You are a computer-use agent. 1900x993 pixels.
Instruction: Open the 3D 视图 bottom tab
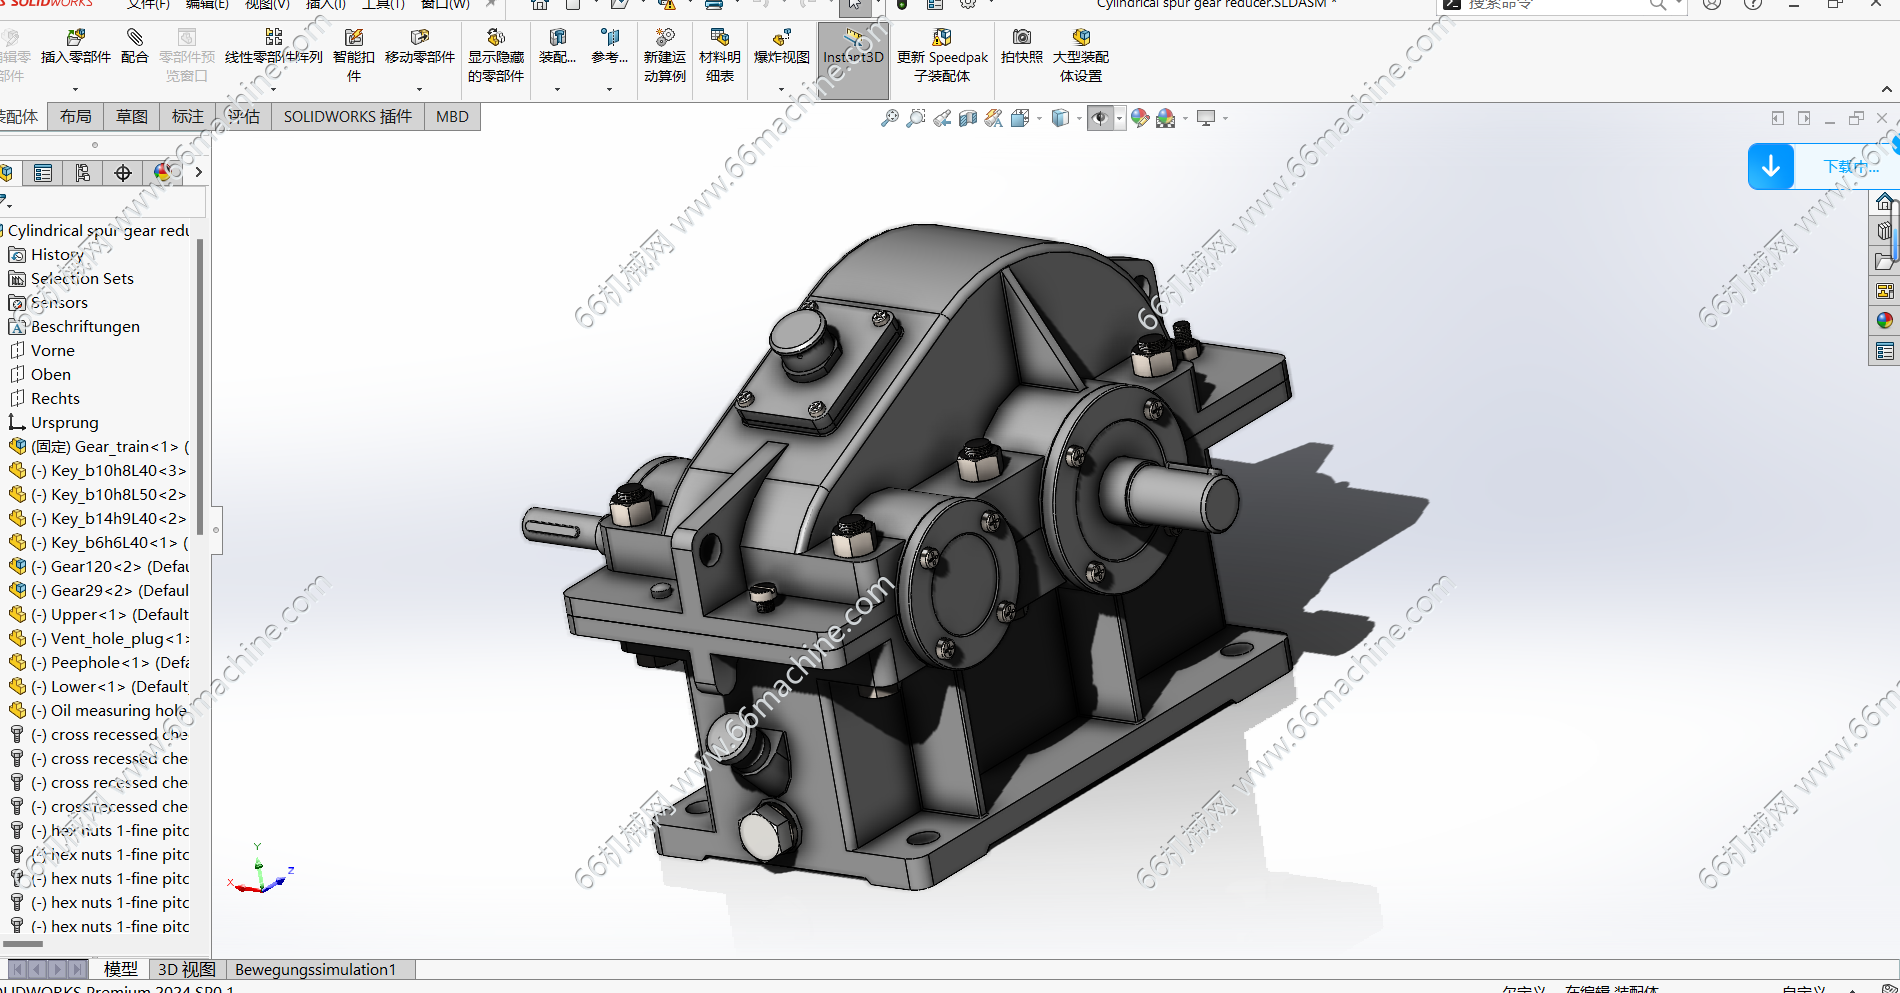pyautogui.click(x=187, y=969)
